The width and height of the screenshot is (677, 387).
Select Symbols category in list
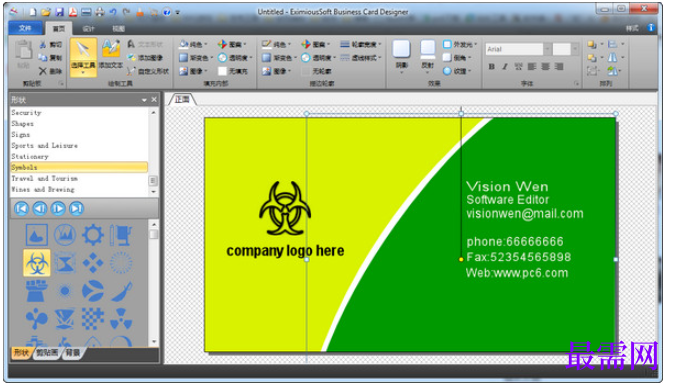[79, 167]
